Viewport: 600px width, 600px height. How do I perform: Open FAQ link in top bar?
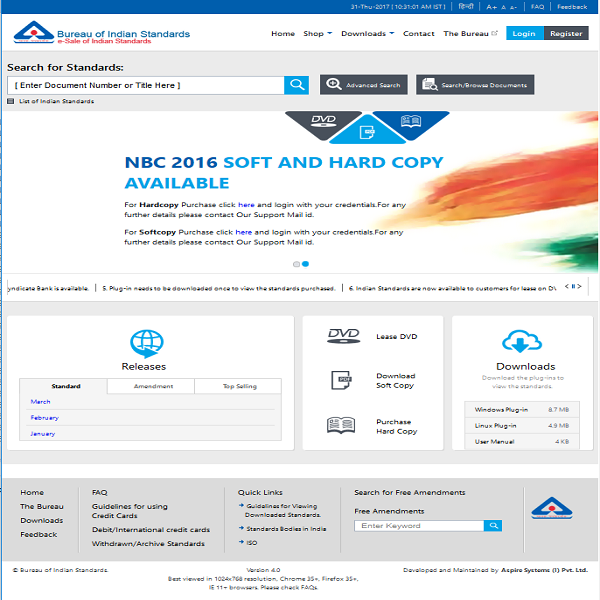(537, 7)
